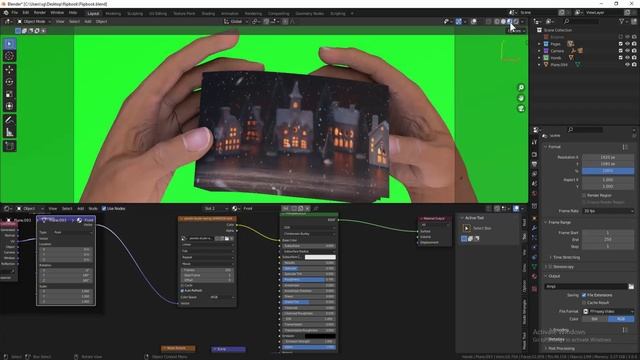The image size is (640, 360).
Task: Hide the Hands collection in viewport
Action: (627, 58)
